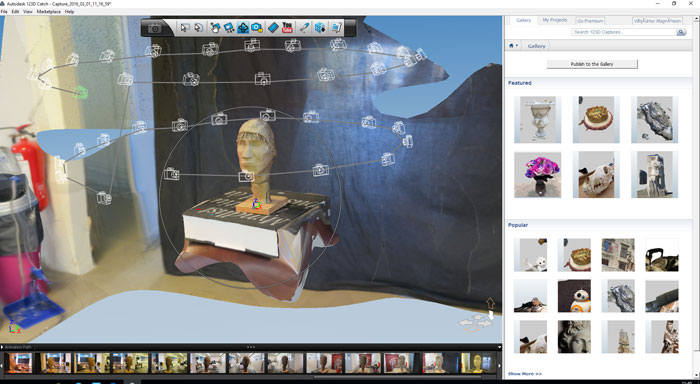Image resolution: width=700 pixels, height=384 pixels.
Task: Click the Autodesk app icon in title bar
Action: coord(3,4)
